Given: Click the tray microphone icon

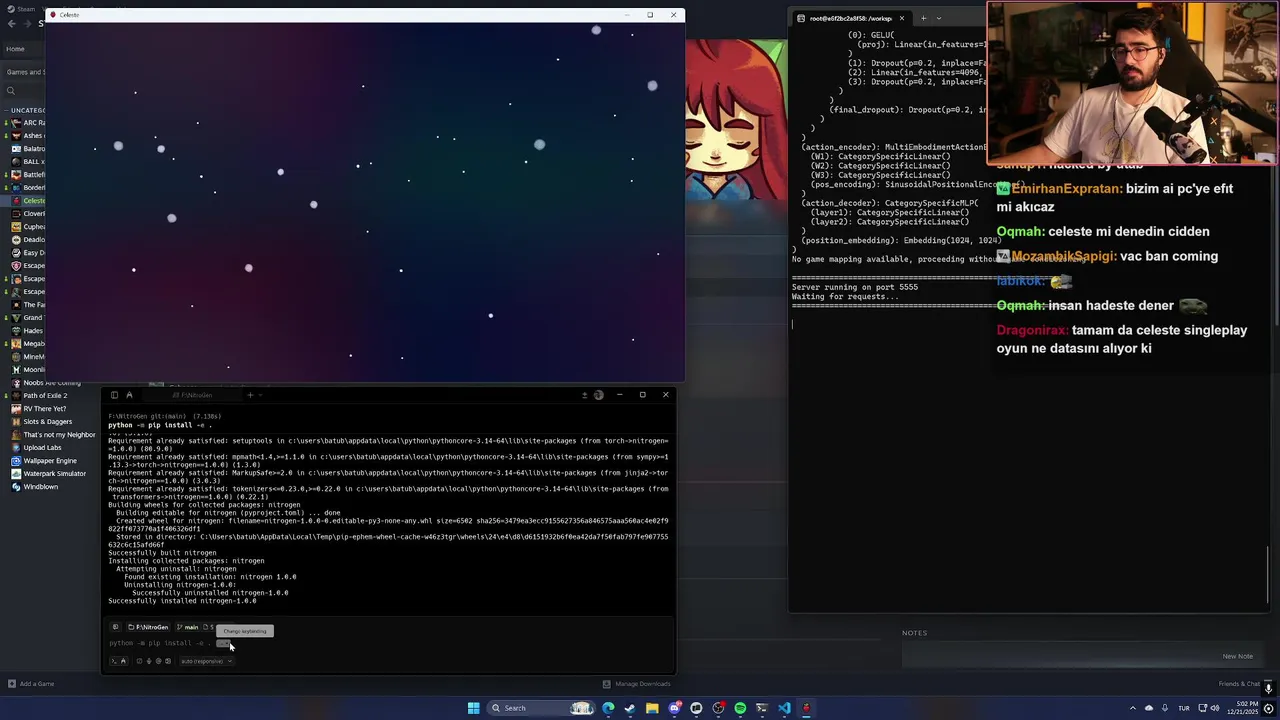Looking at the screenshot, I should point(1165,708).
